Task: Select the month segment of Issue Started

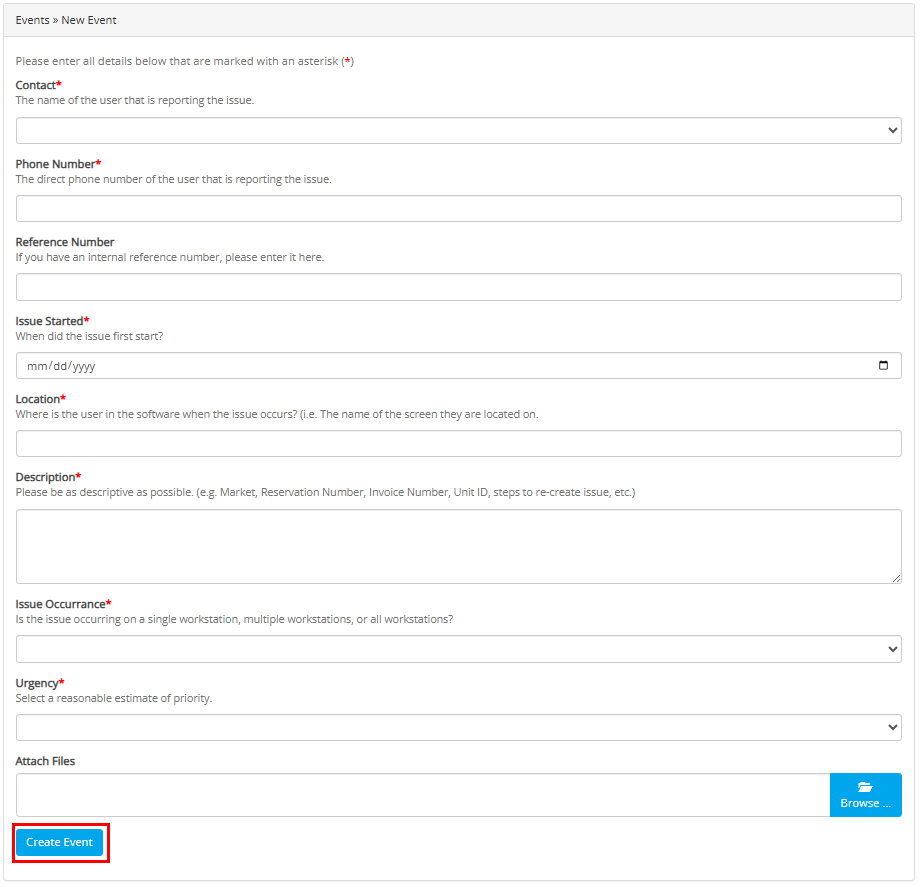Action: 37,366
